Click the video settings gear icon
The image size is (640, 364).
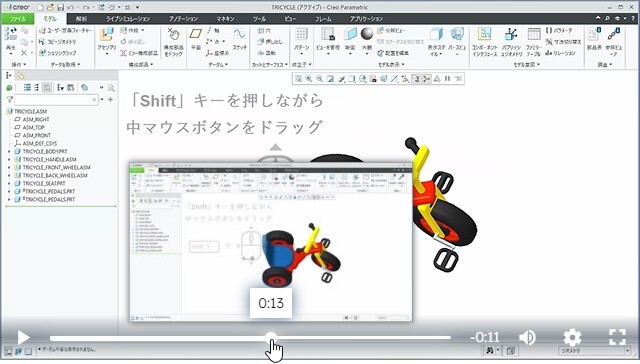572,337
